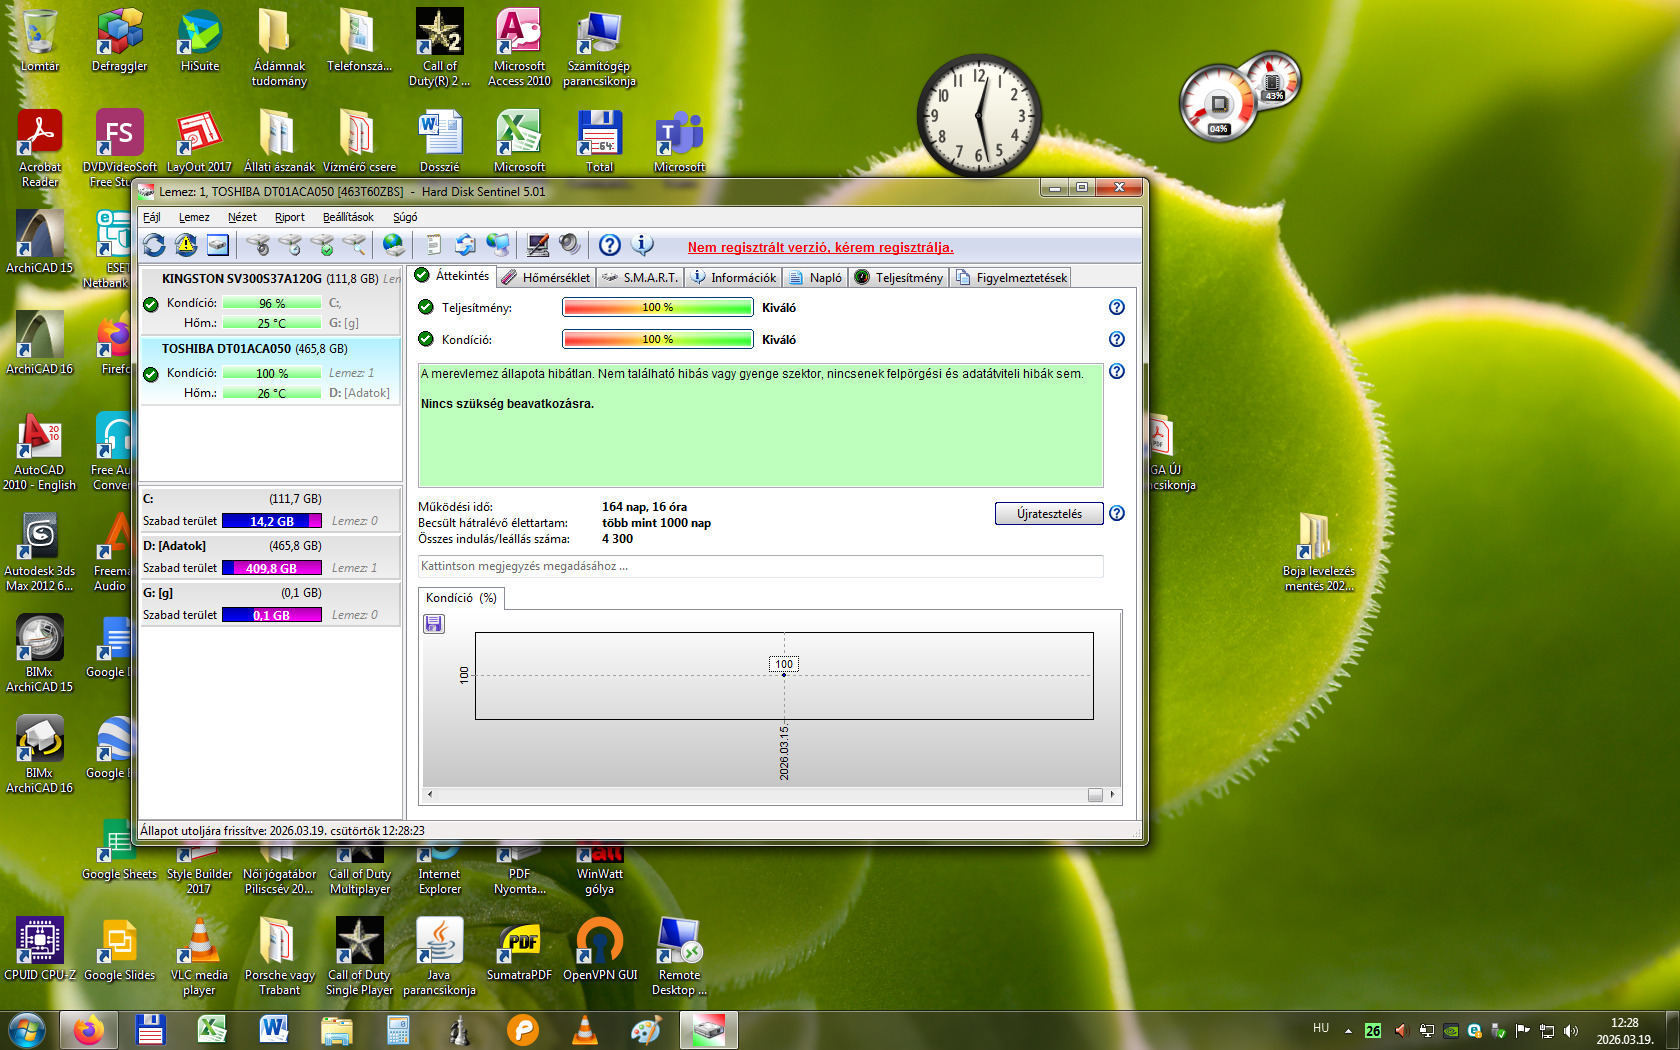
Task: Click the Windows Start button
Action: [27, 1030]
